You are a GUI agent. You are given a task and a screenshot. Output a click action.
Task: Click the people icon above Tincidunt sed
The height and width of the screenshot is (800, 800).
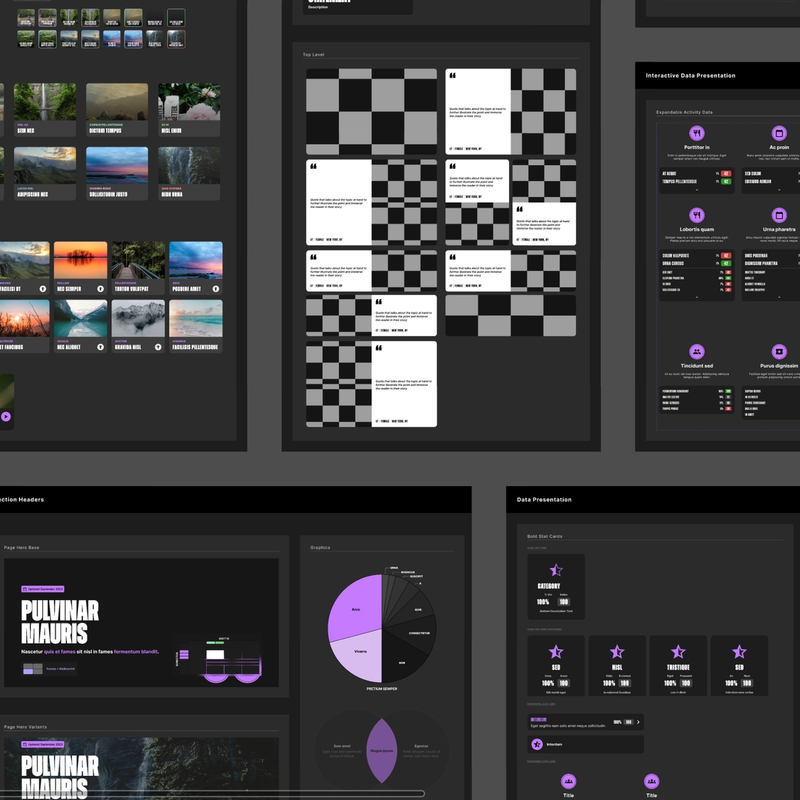[696, 352]
